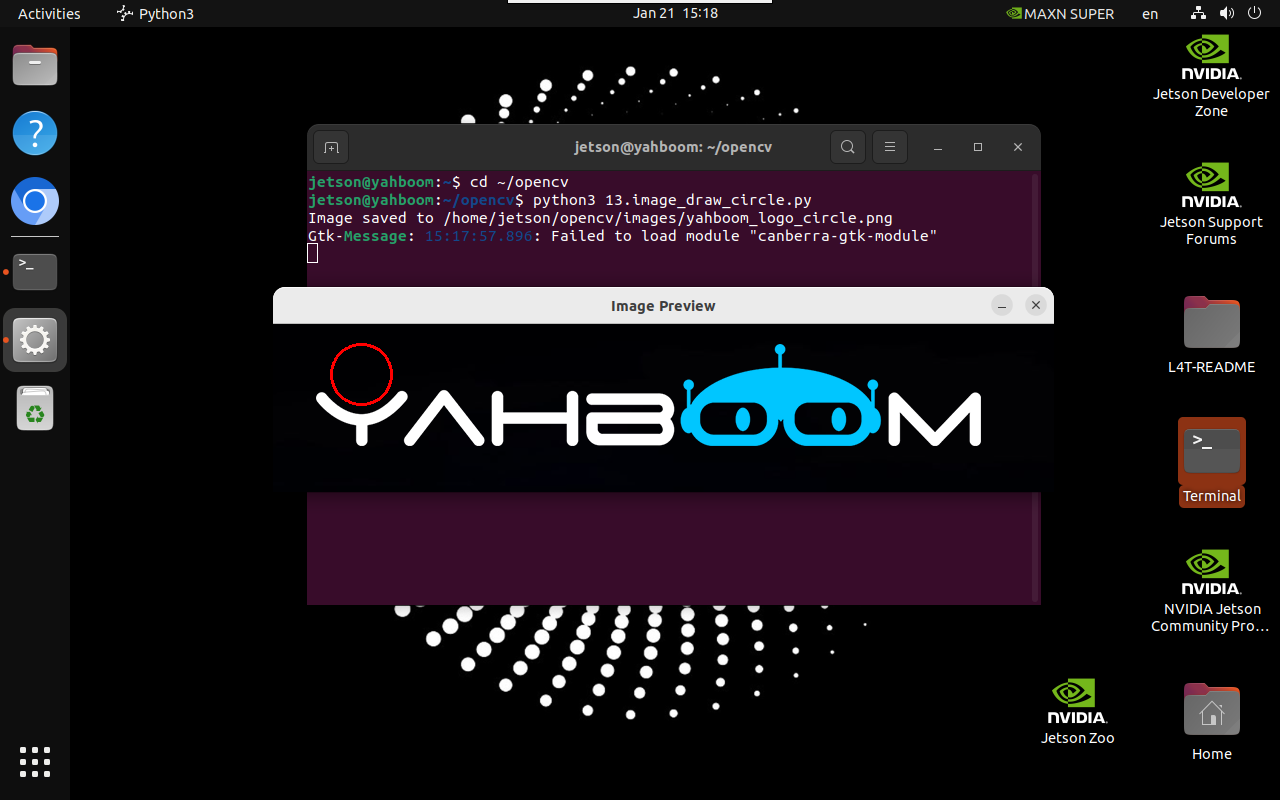Click the Image Preview title bar
The image size is (1280, 800).
click(663, 306)
